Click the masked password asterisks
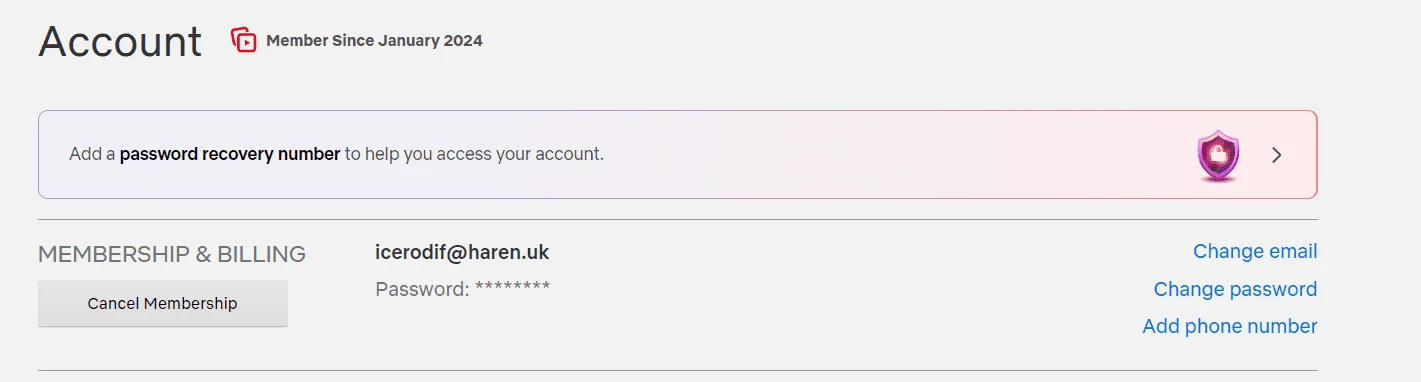The width and height of the screenshot is (1421, 382). coord(512,288)
